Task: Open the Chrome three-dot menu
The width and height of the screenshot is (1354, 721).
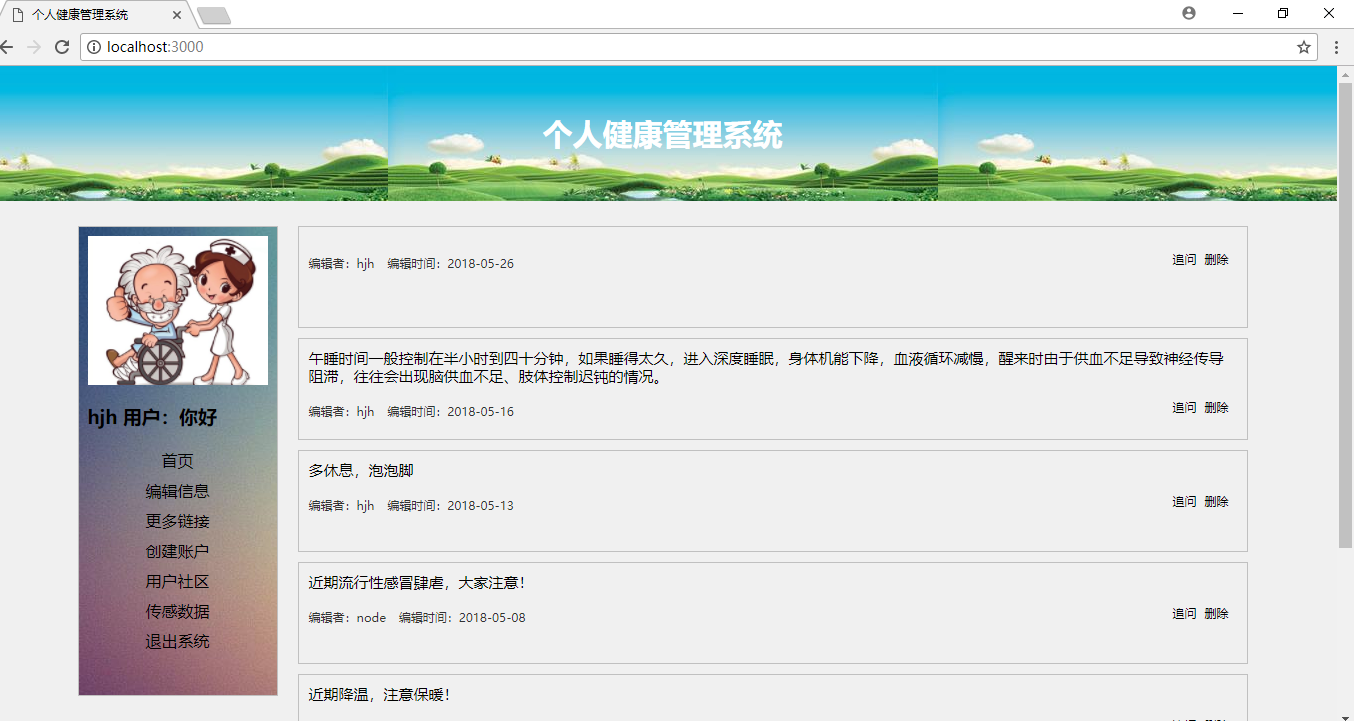Action: [1336, 47]
